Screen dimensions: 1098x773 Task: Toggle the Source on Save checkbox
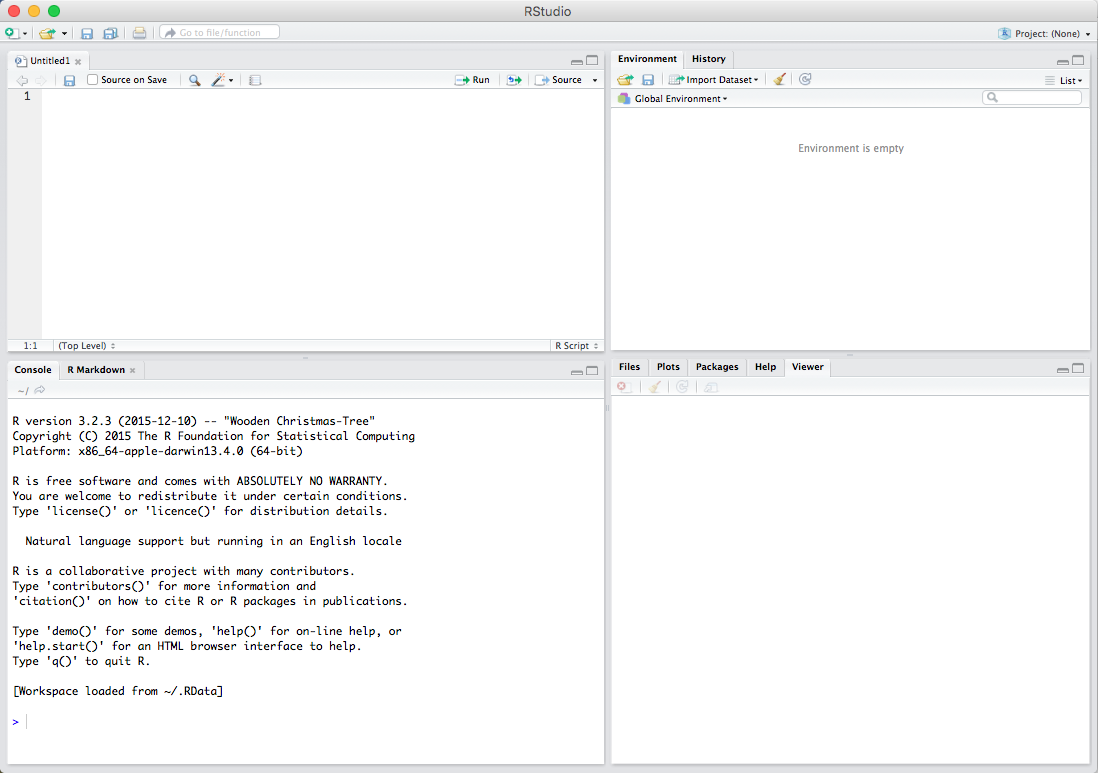(x=93, y=80)
